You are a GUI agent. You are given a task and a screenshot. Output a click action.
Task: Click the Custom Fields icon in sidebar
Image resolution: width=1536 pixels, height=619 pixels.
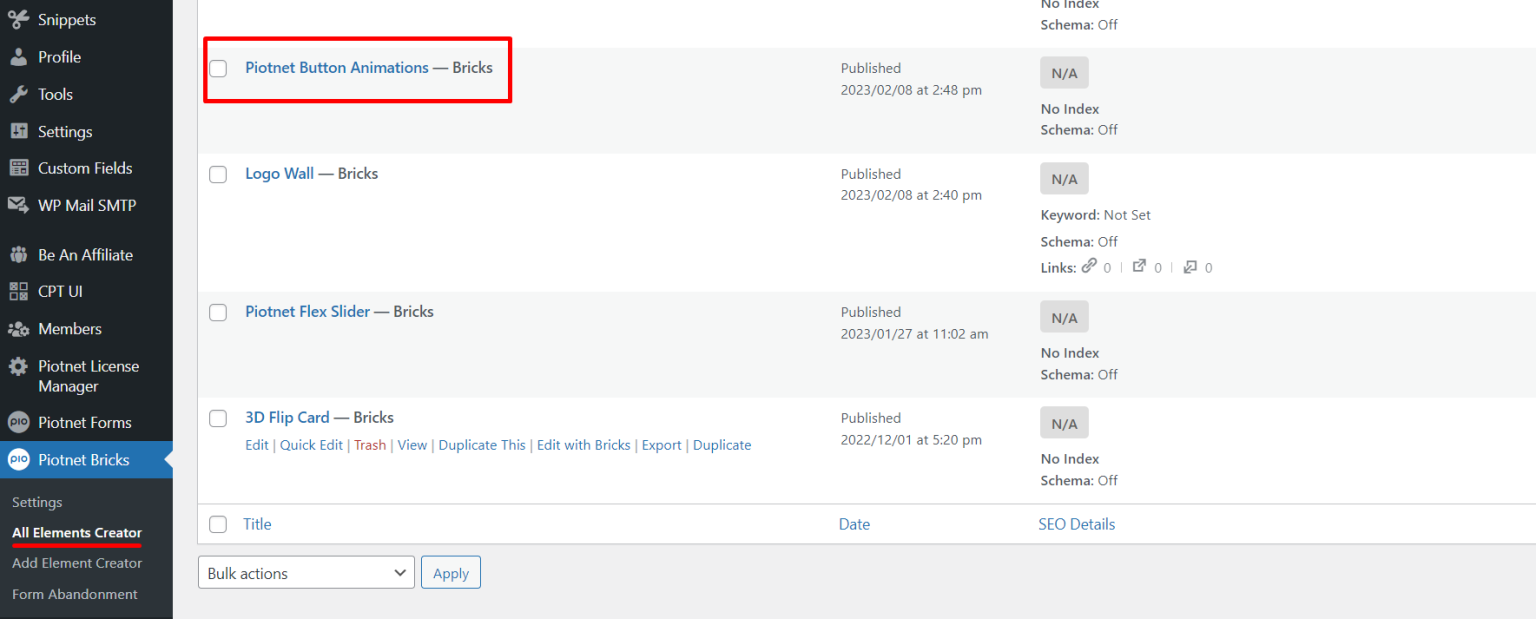[x=18, y=168]
